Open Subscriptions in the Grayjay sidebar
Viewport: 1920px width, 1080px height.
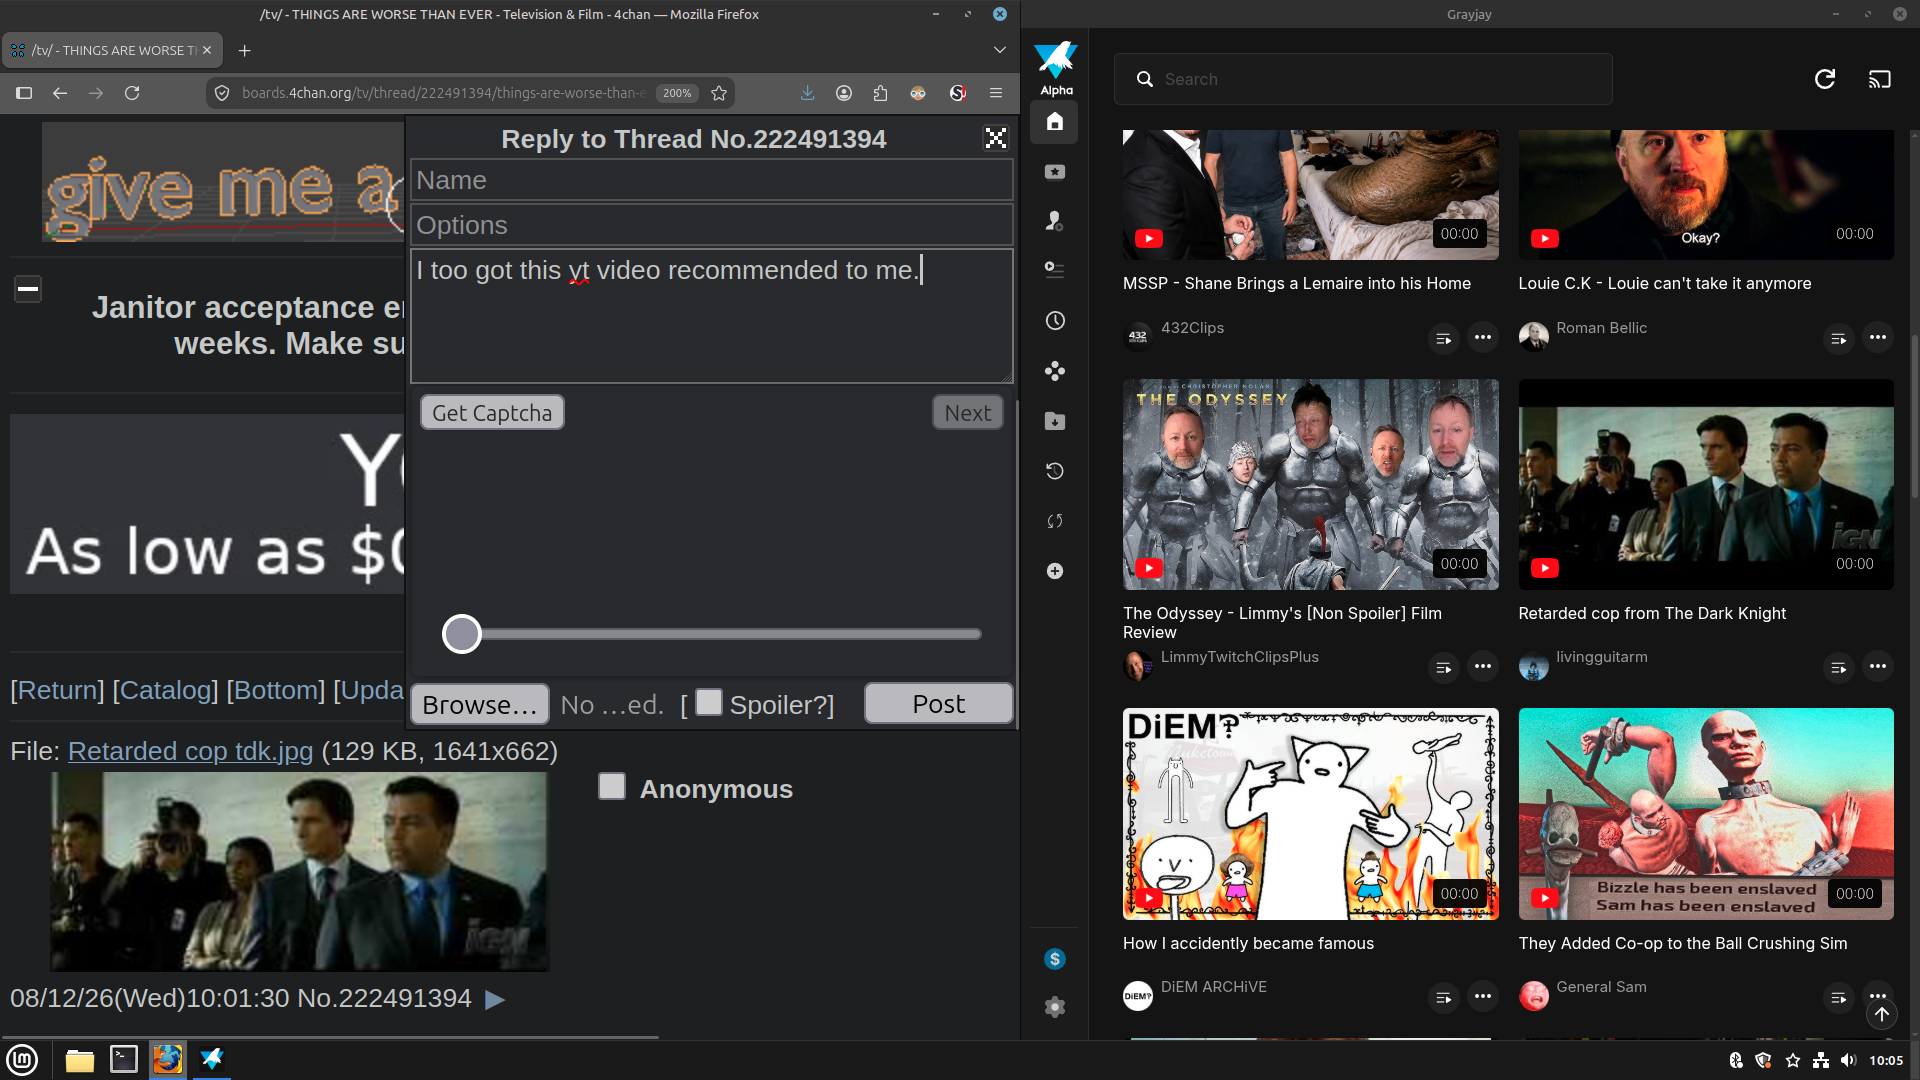pos(1054,172)
